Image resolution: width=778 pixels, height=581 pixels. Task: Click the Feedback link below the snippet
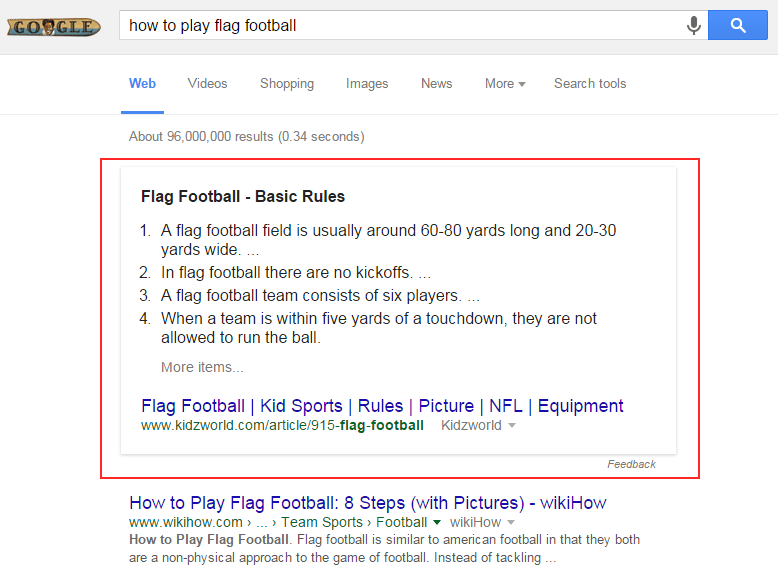pyautogui.click(x=631, y=464)
